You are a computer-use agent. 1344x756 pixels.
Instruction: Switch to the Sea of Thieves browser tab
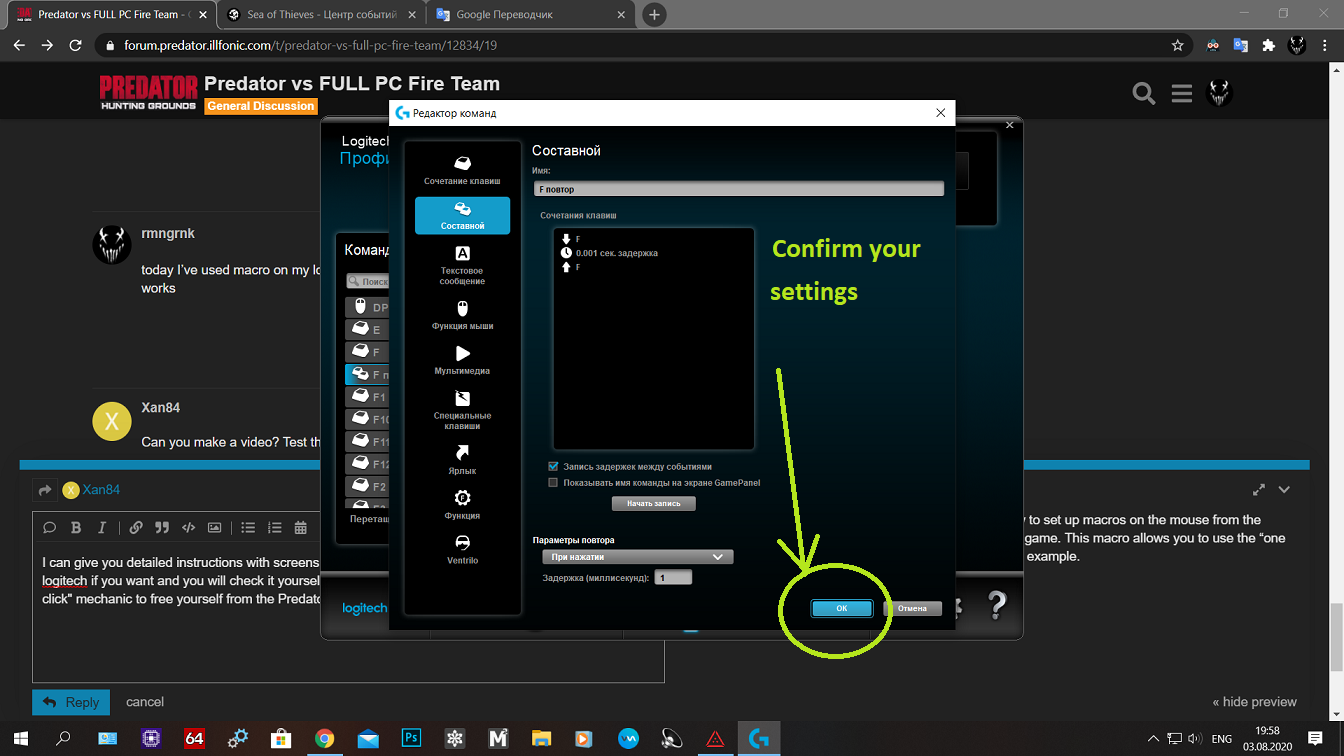322,15
